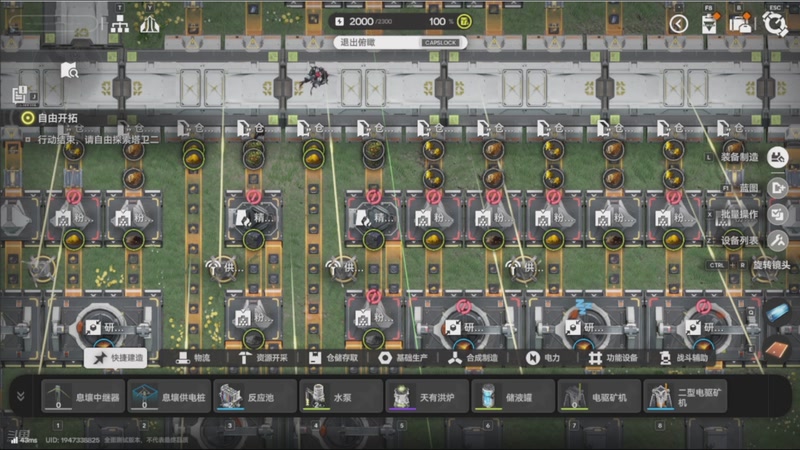Click the operator character on the walkway
Screen dimensions: 800x450
(x=315, y=78)
